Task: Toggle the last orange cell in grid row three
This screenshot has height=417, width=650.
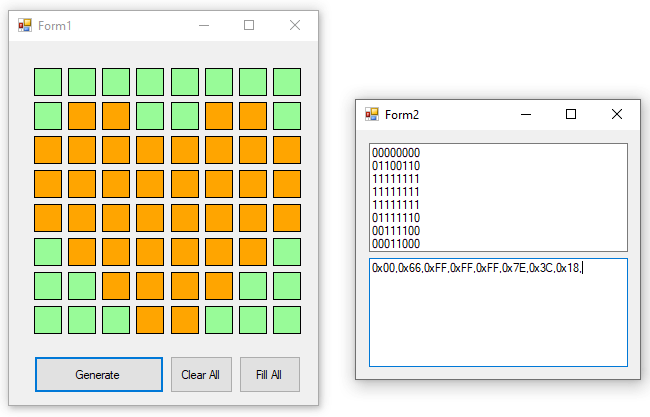Action: point(287,150)
